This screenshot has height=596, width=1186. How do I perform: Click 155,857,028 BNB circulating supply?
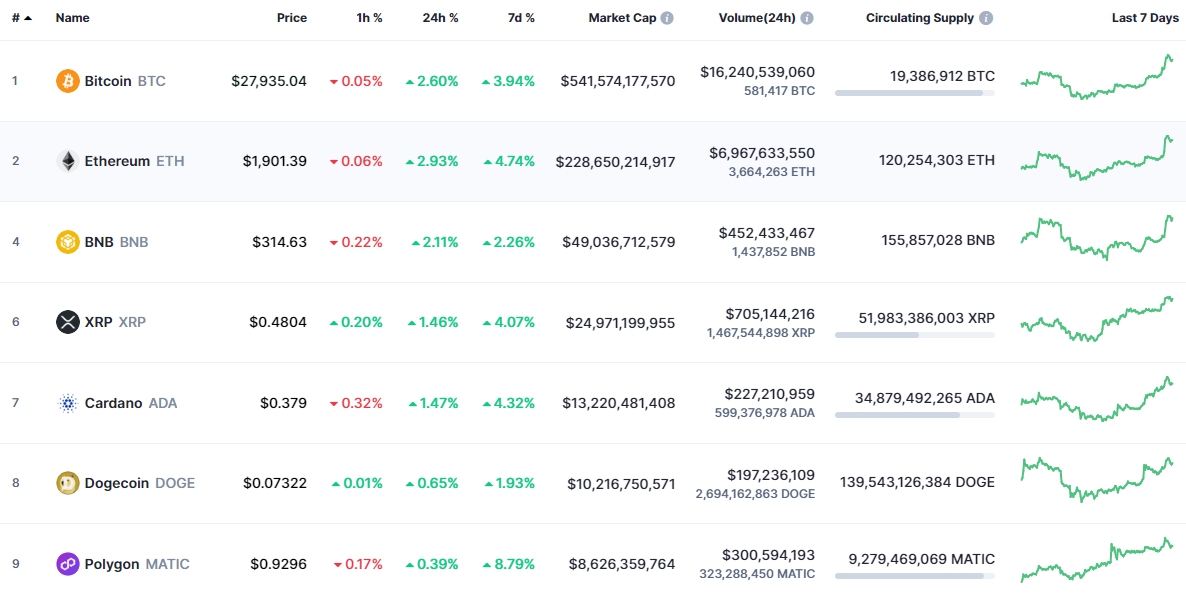click(938, 241)
